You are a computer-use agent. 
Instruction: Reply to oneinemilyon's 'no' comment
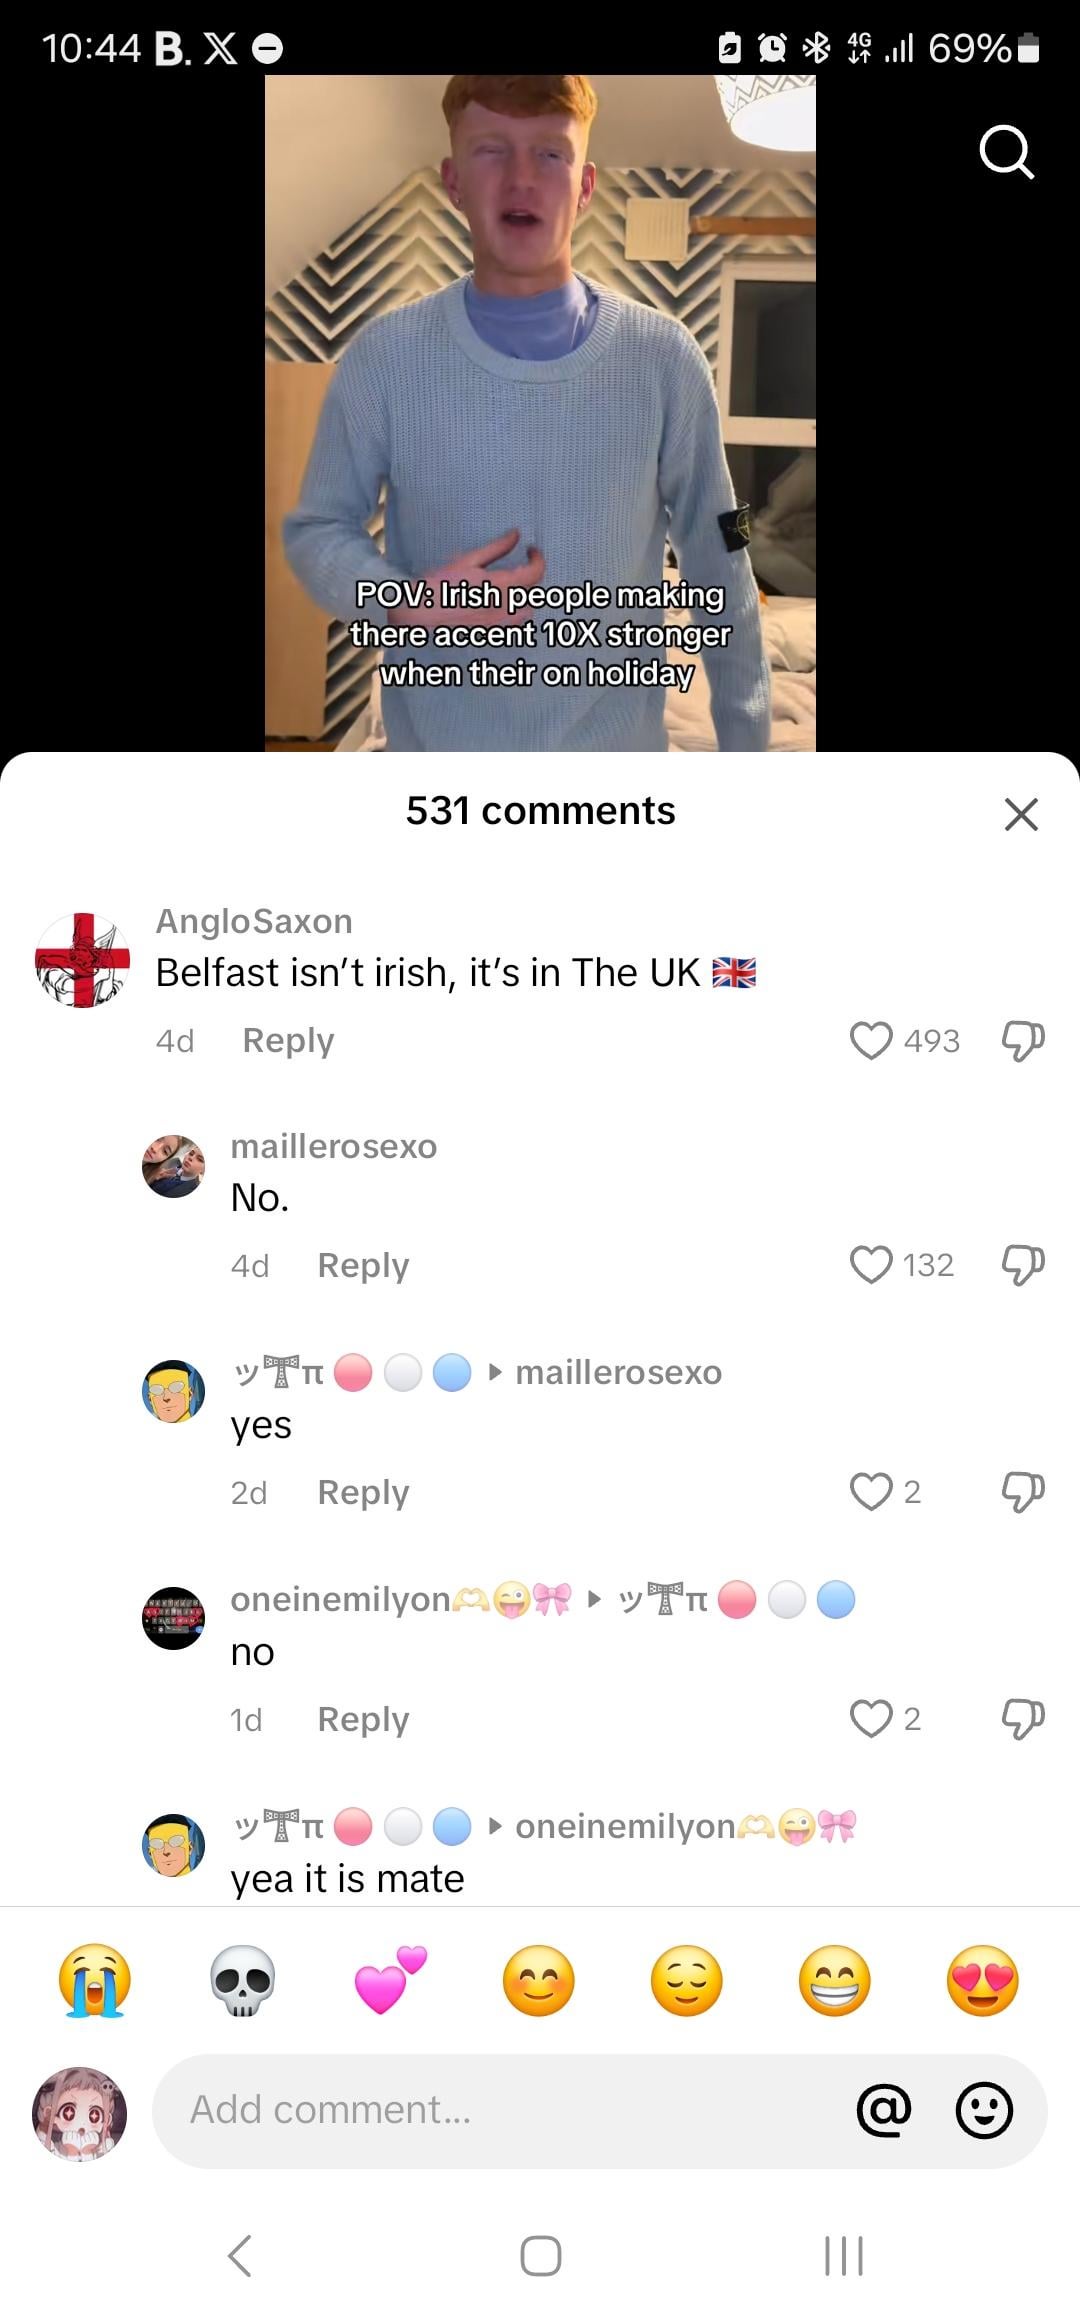pyautogui.click(x=363, y=1720)
